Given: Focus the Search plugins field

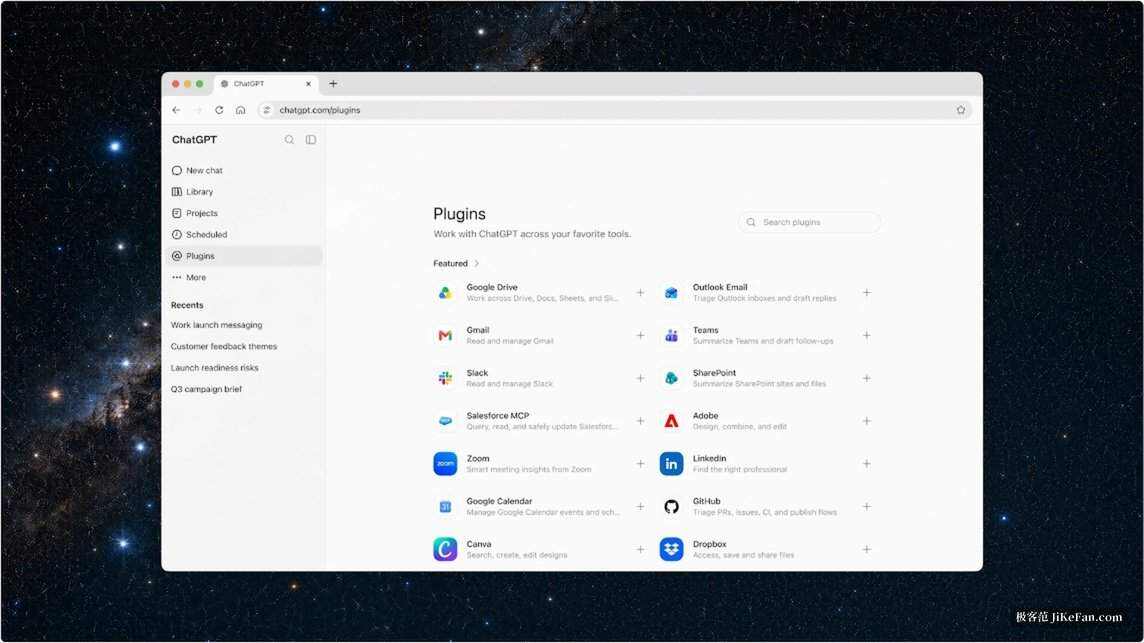Looking at the screenshot, I should 809,222.
